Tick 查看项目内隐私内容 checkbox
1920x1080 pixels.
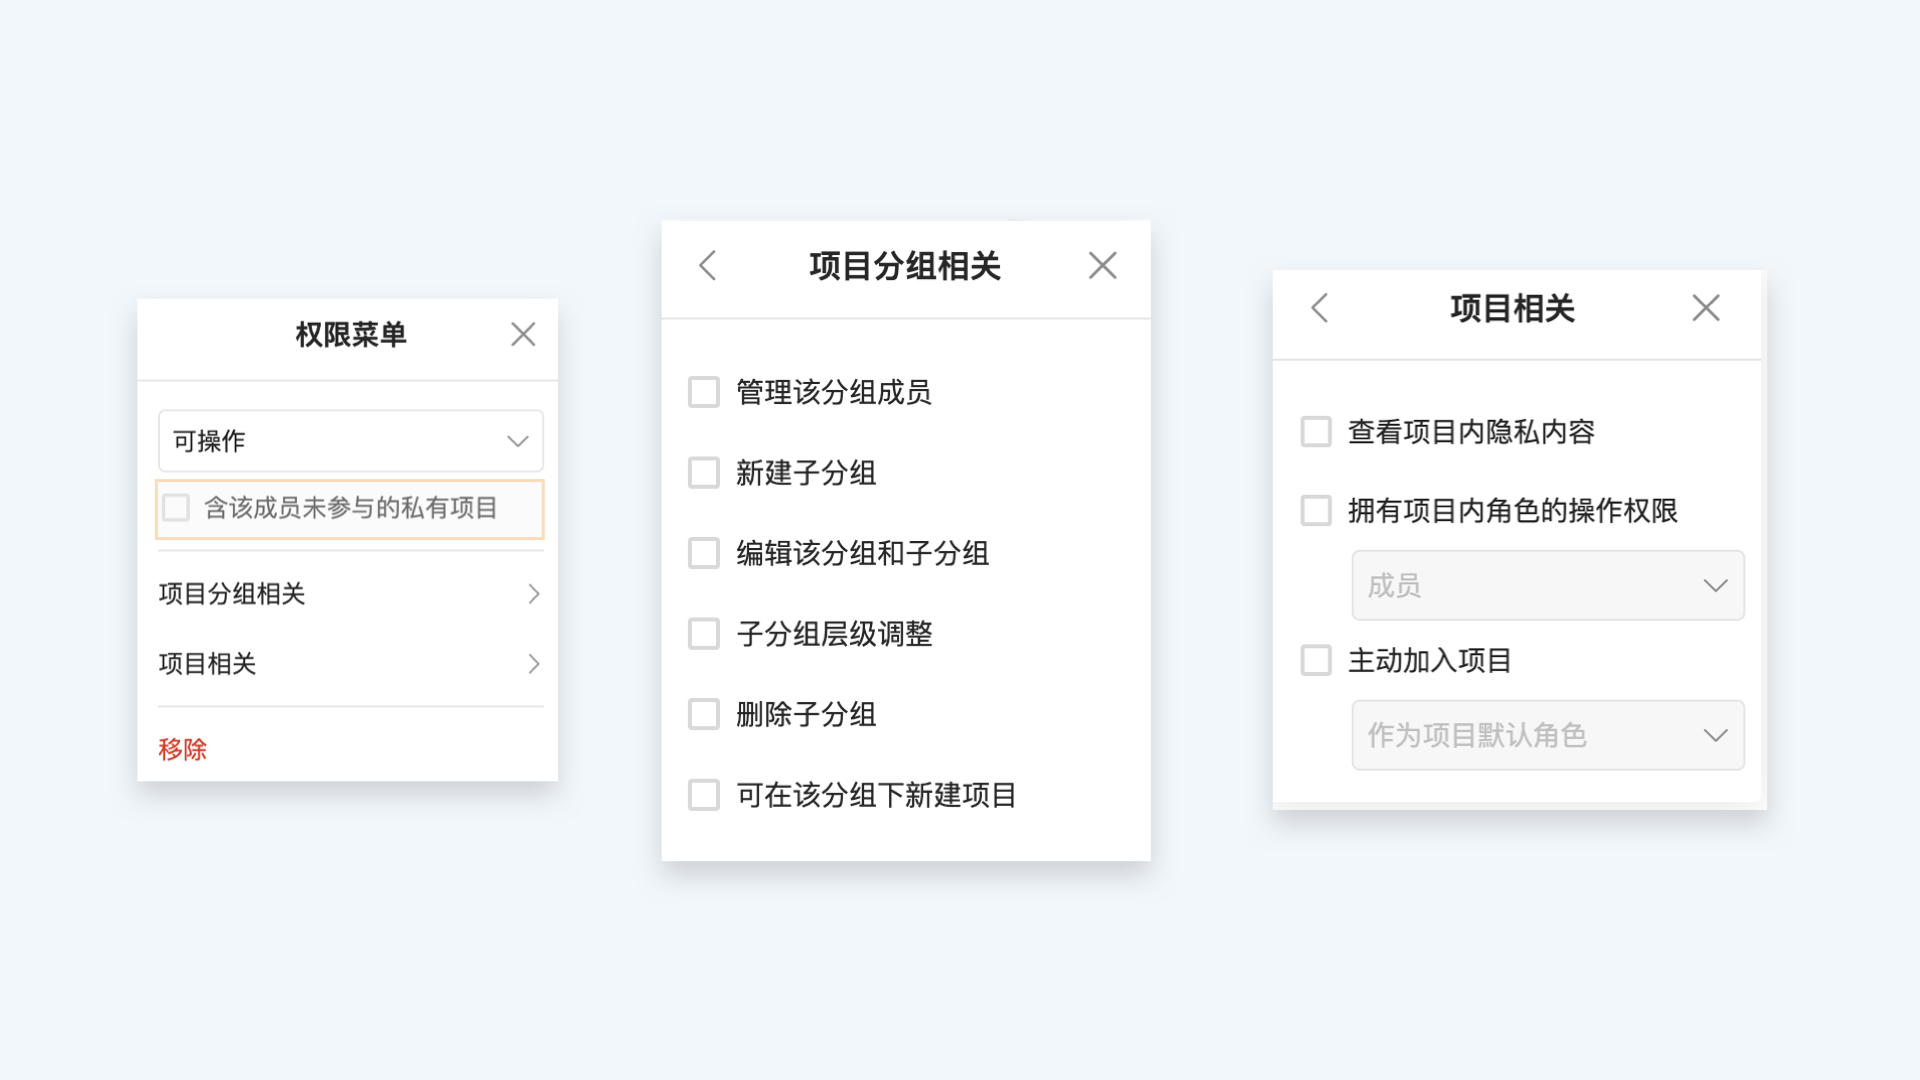click(x=1316, y=432)
